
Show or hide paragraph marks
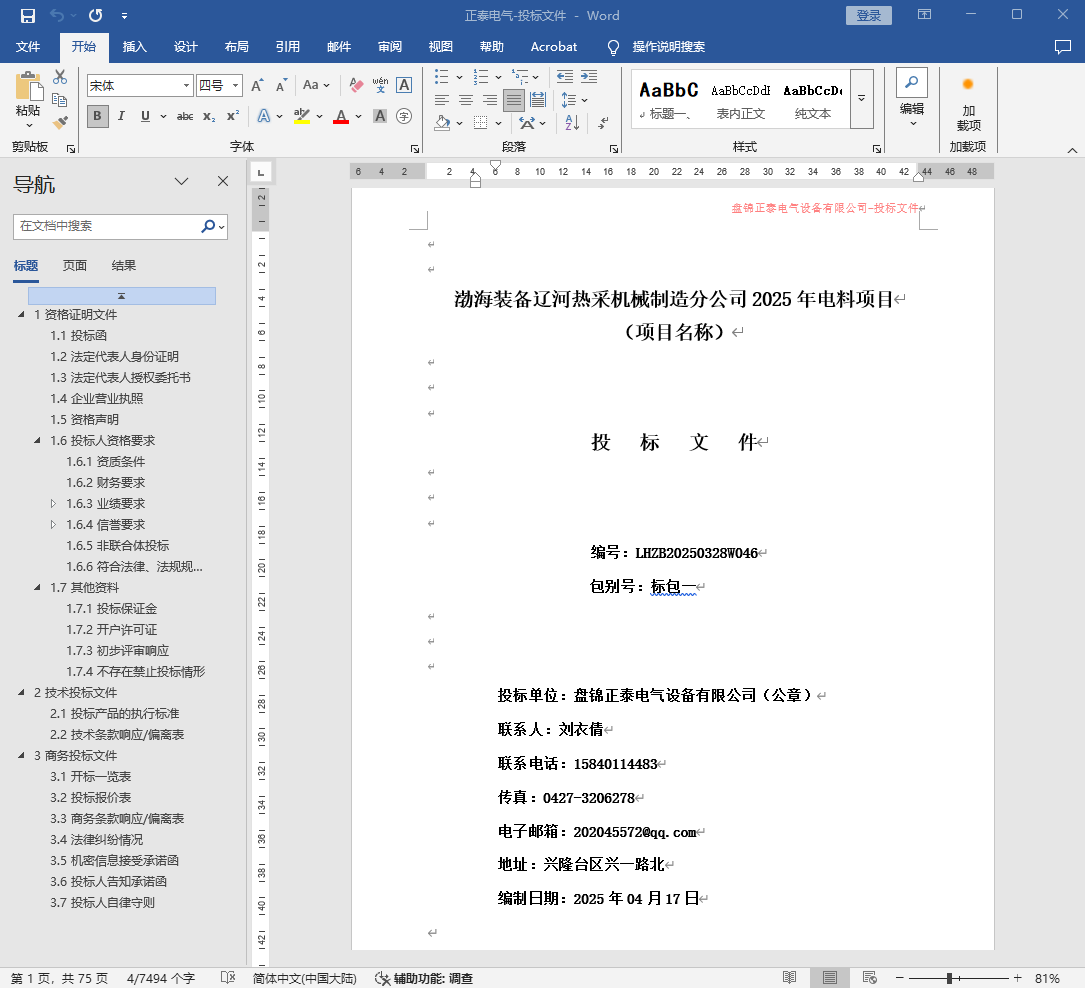coord(603,123)
